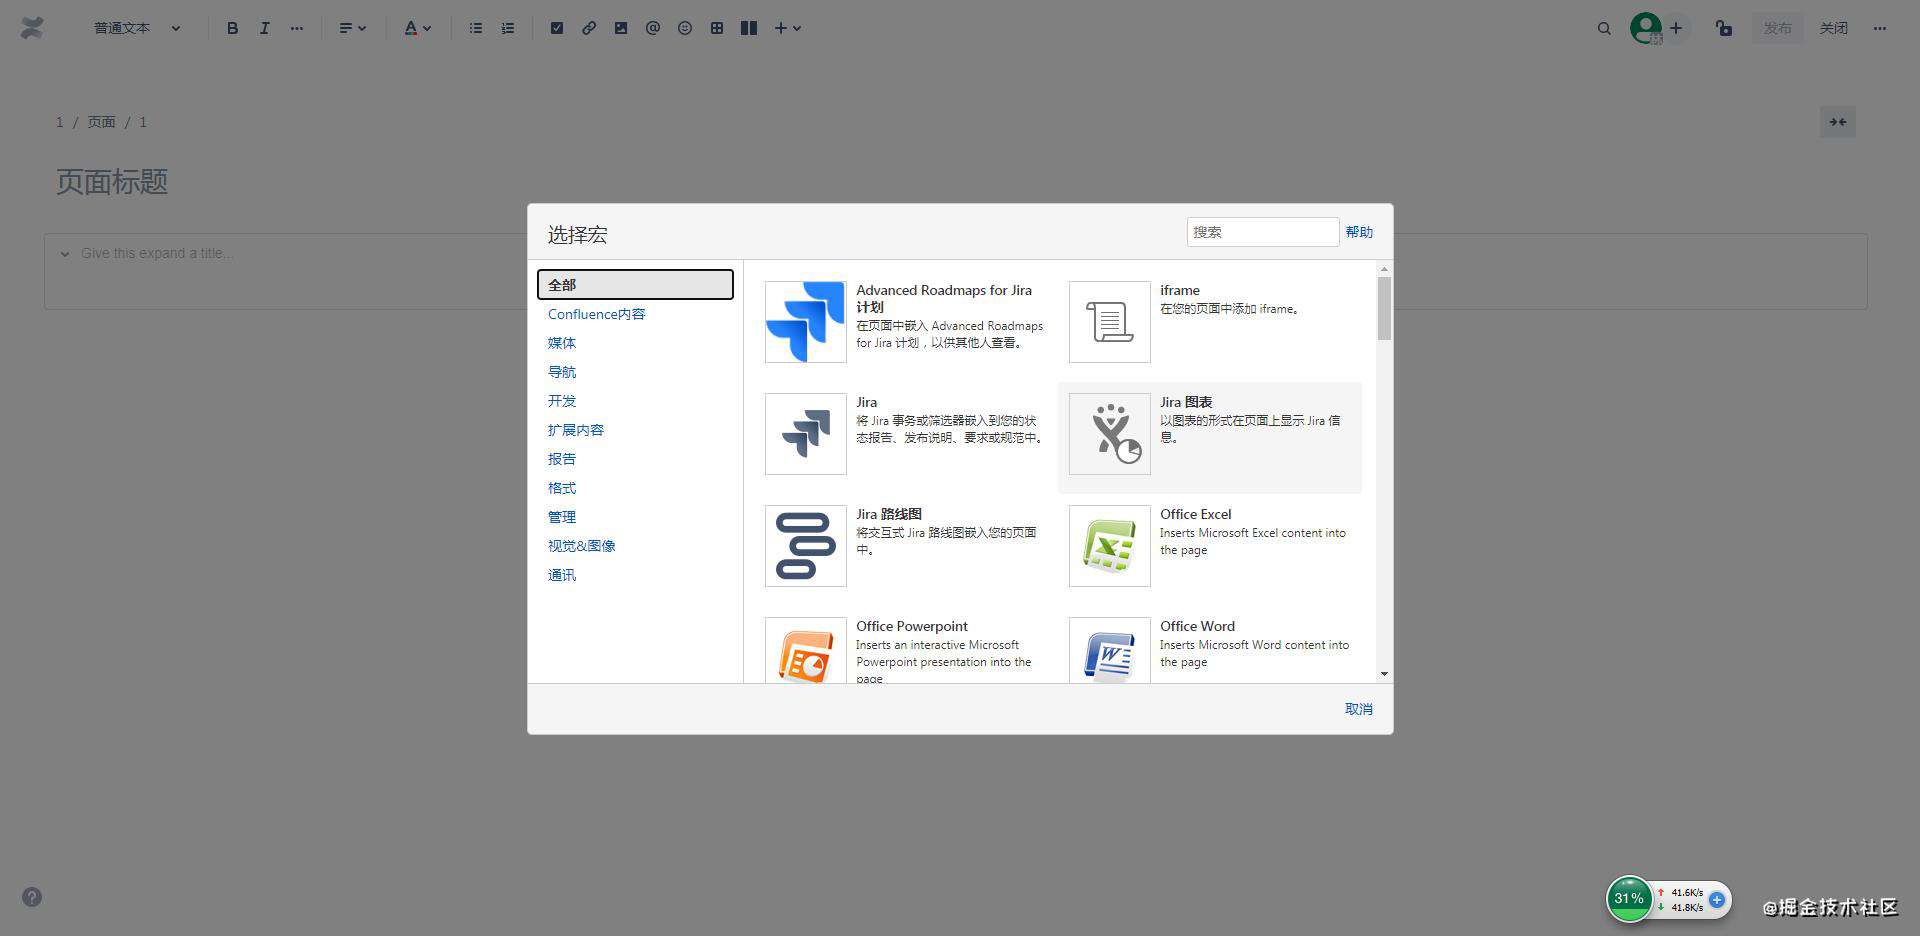Select the 全部 category

635,285
